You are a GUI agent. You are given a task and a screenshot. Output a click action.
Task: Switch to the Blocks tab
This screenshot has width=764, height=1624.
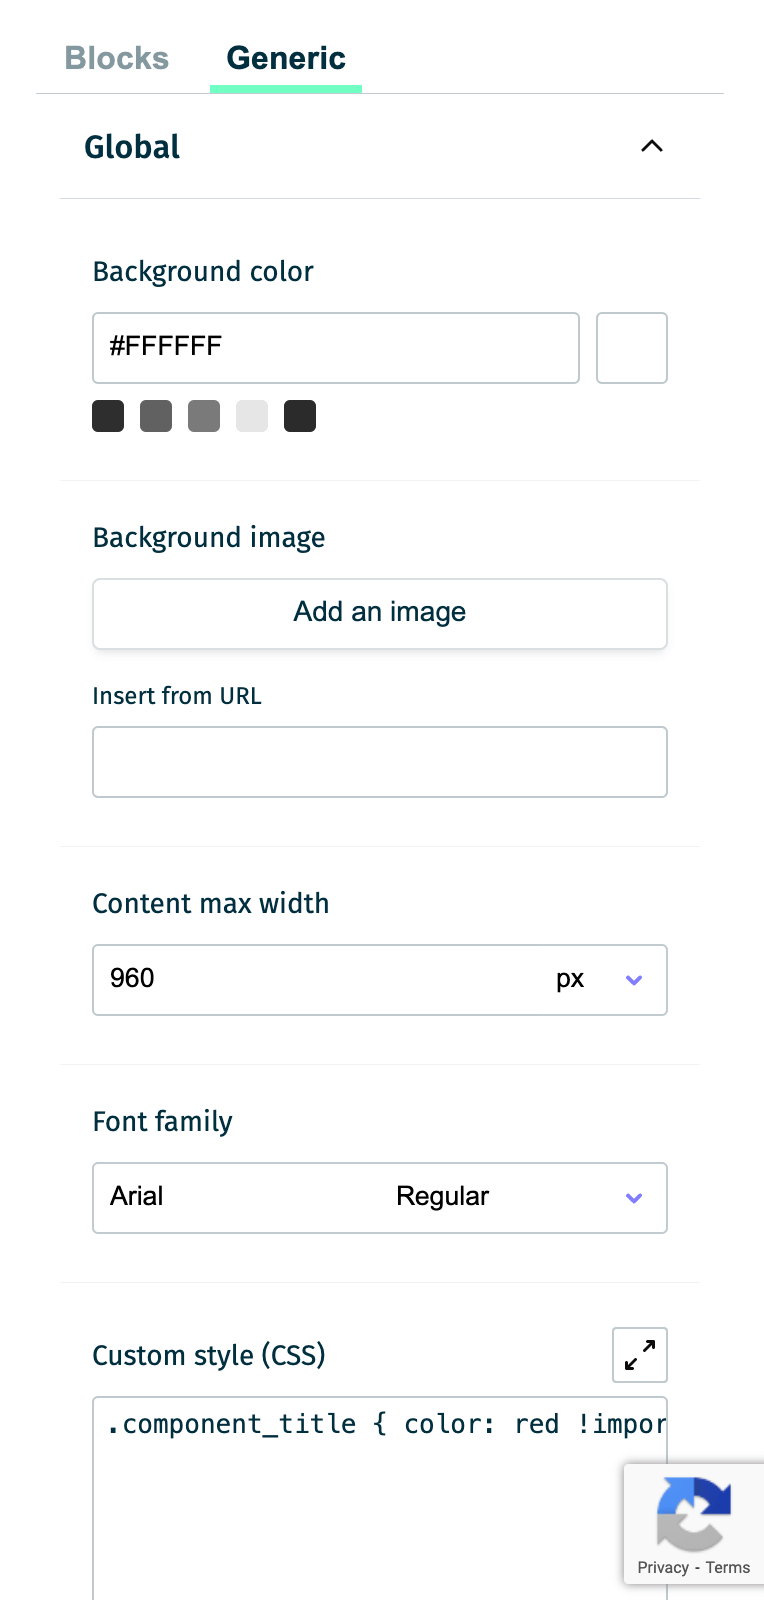pos(117,58)
